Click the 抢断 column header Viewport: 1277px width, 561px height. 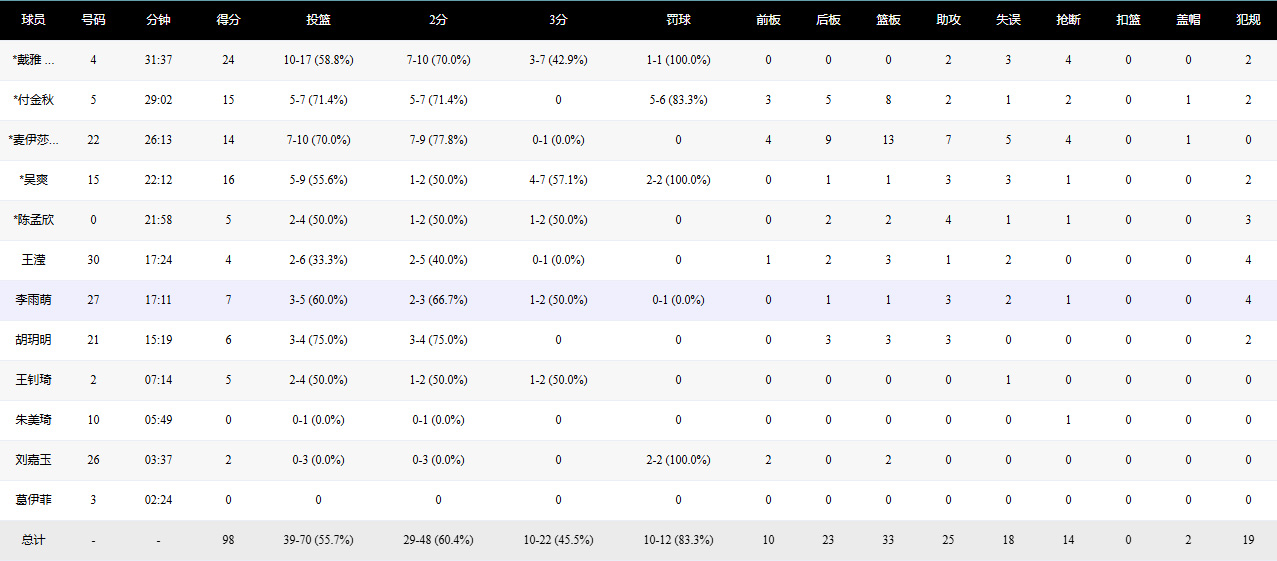(1068, 20)
